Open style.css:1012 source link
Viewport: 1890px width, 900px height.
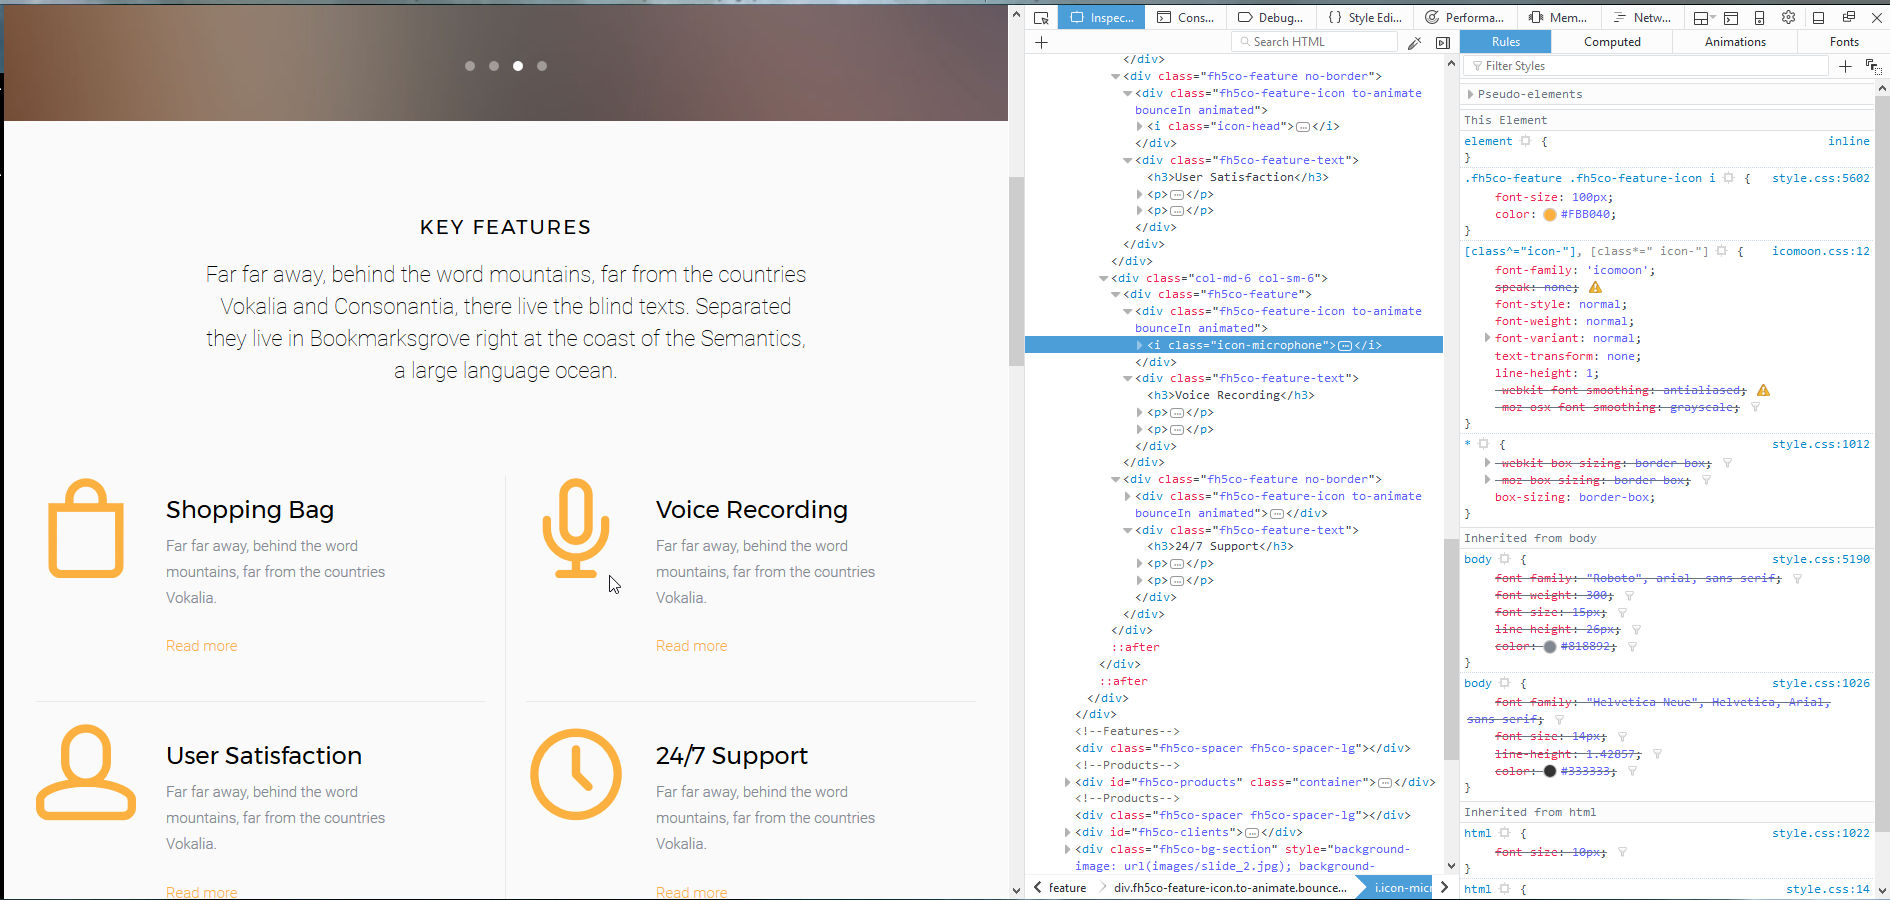pos(1820,444)
